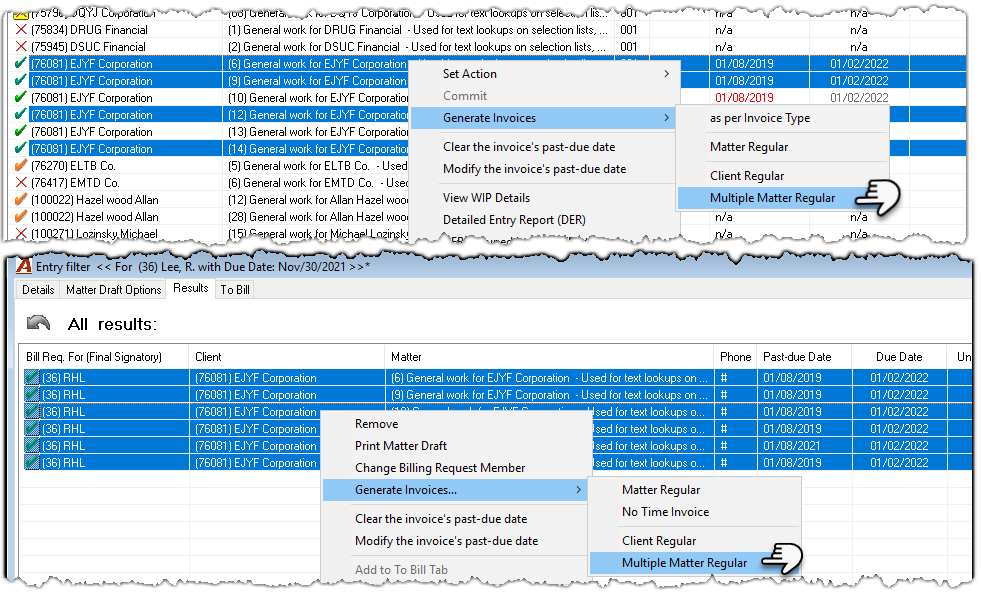981x595 pixels.
Task: Click green check icon for EJYF matter (12)
Action: (21, 114)
